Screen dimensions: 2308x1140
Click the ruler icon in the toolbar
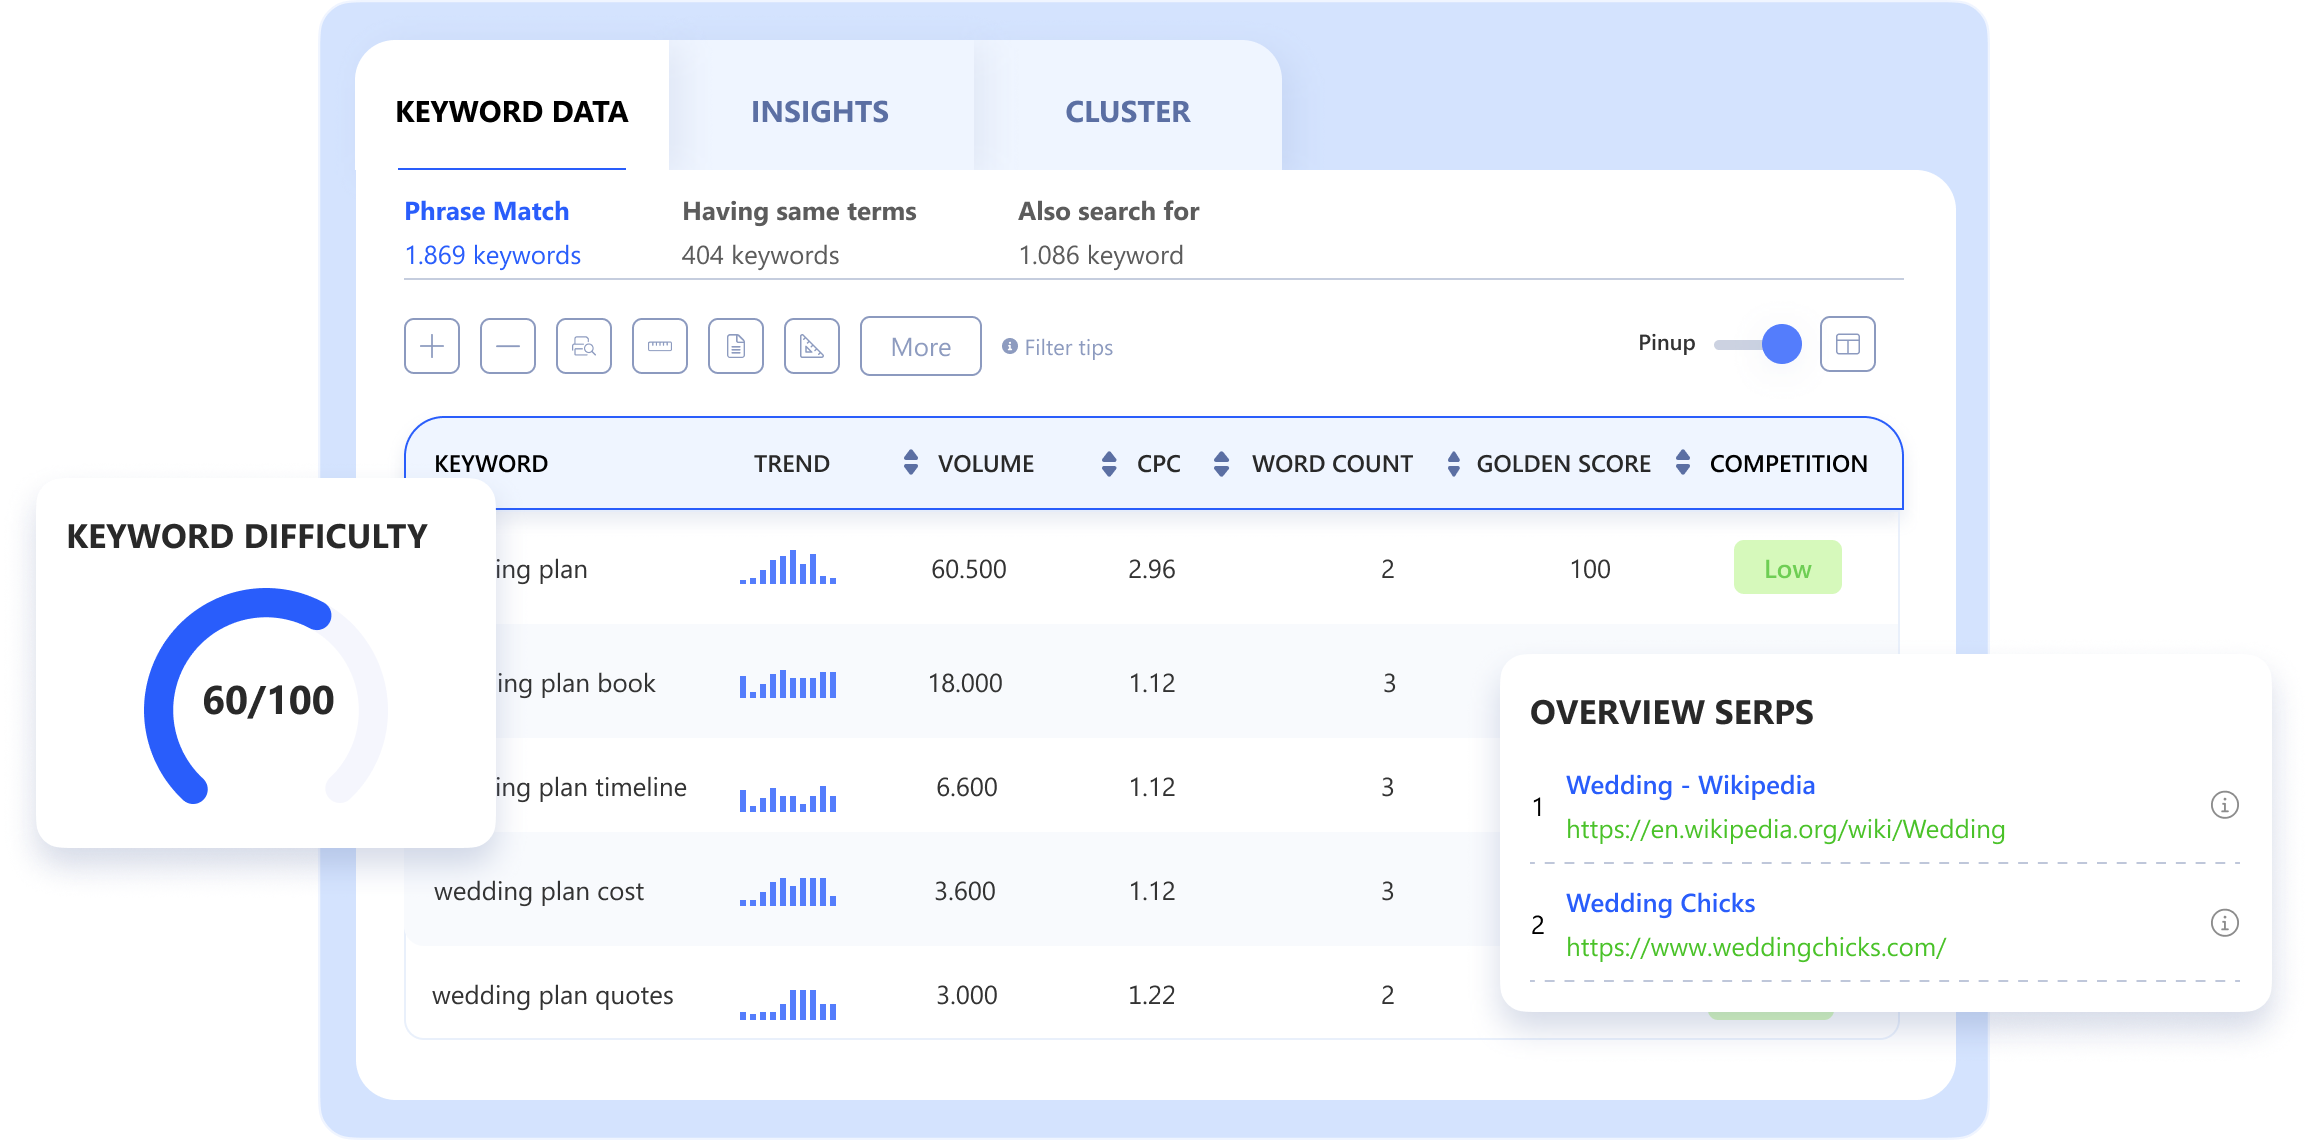pyautogui.click(x=660, y=345)
